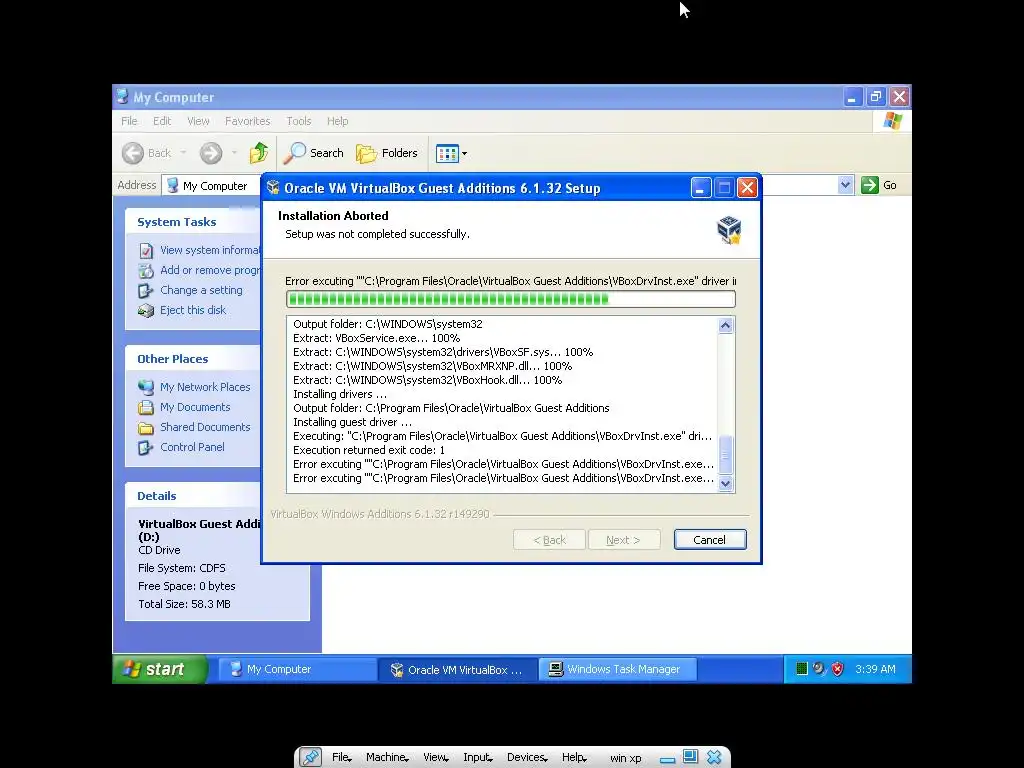Screen dimensions: 1024x768
Task: Click Folders in My Computer toolbar
Action: tap(387, 153)
